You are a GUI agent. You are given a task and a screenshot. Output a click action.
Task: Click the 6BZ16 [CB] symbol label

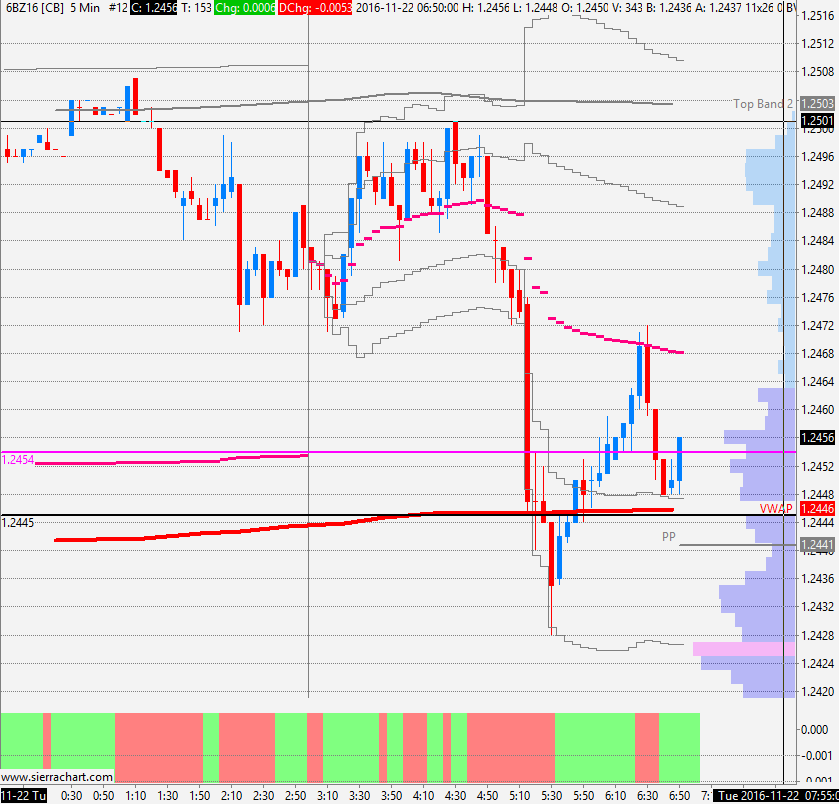click(x=35, y=7)
